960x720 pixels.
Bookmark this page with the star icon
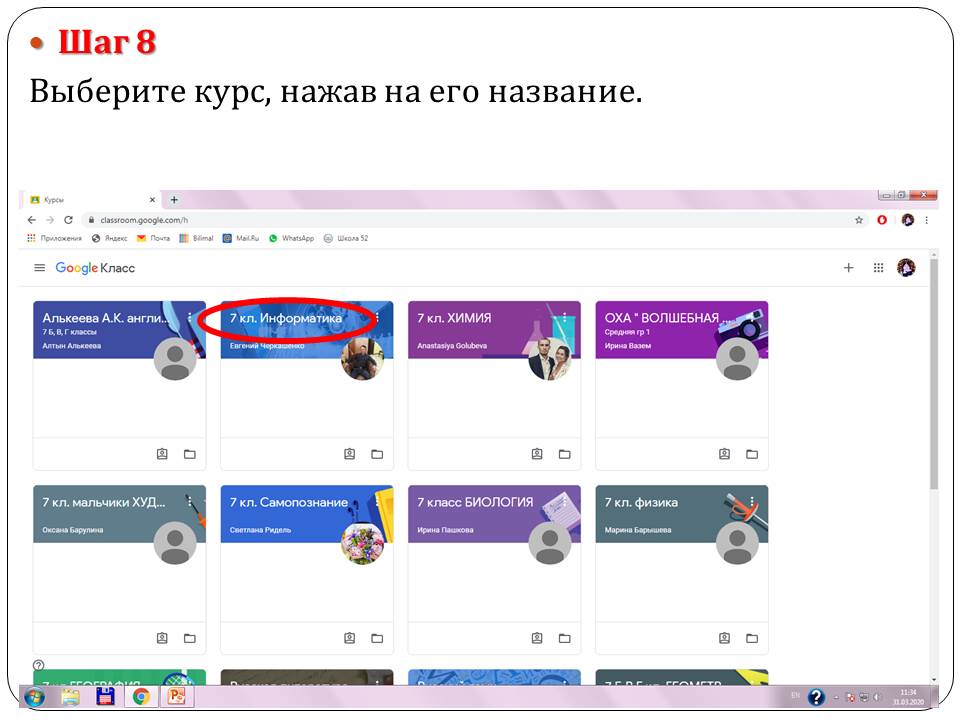point(859,220)
